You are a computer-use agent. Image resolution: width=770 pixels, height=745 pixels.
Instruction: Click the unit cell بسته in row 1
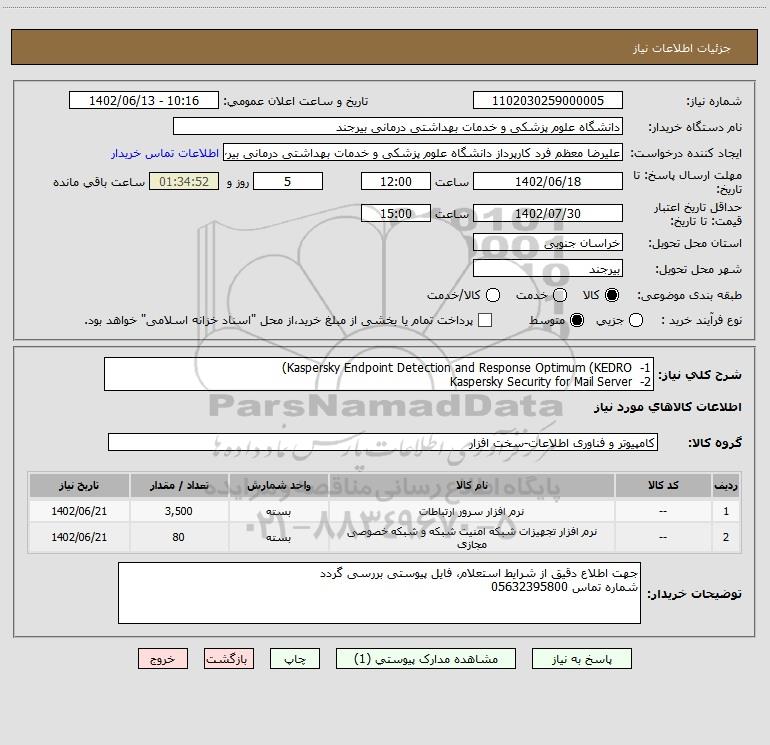coord(278,511)
